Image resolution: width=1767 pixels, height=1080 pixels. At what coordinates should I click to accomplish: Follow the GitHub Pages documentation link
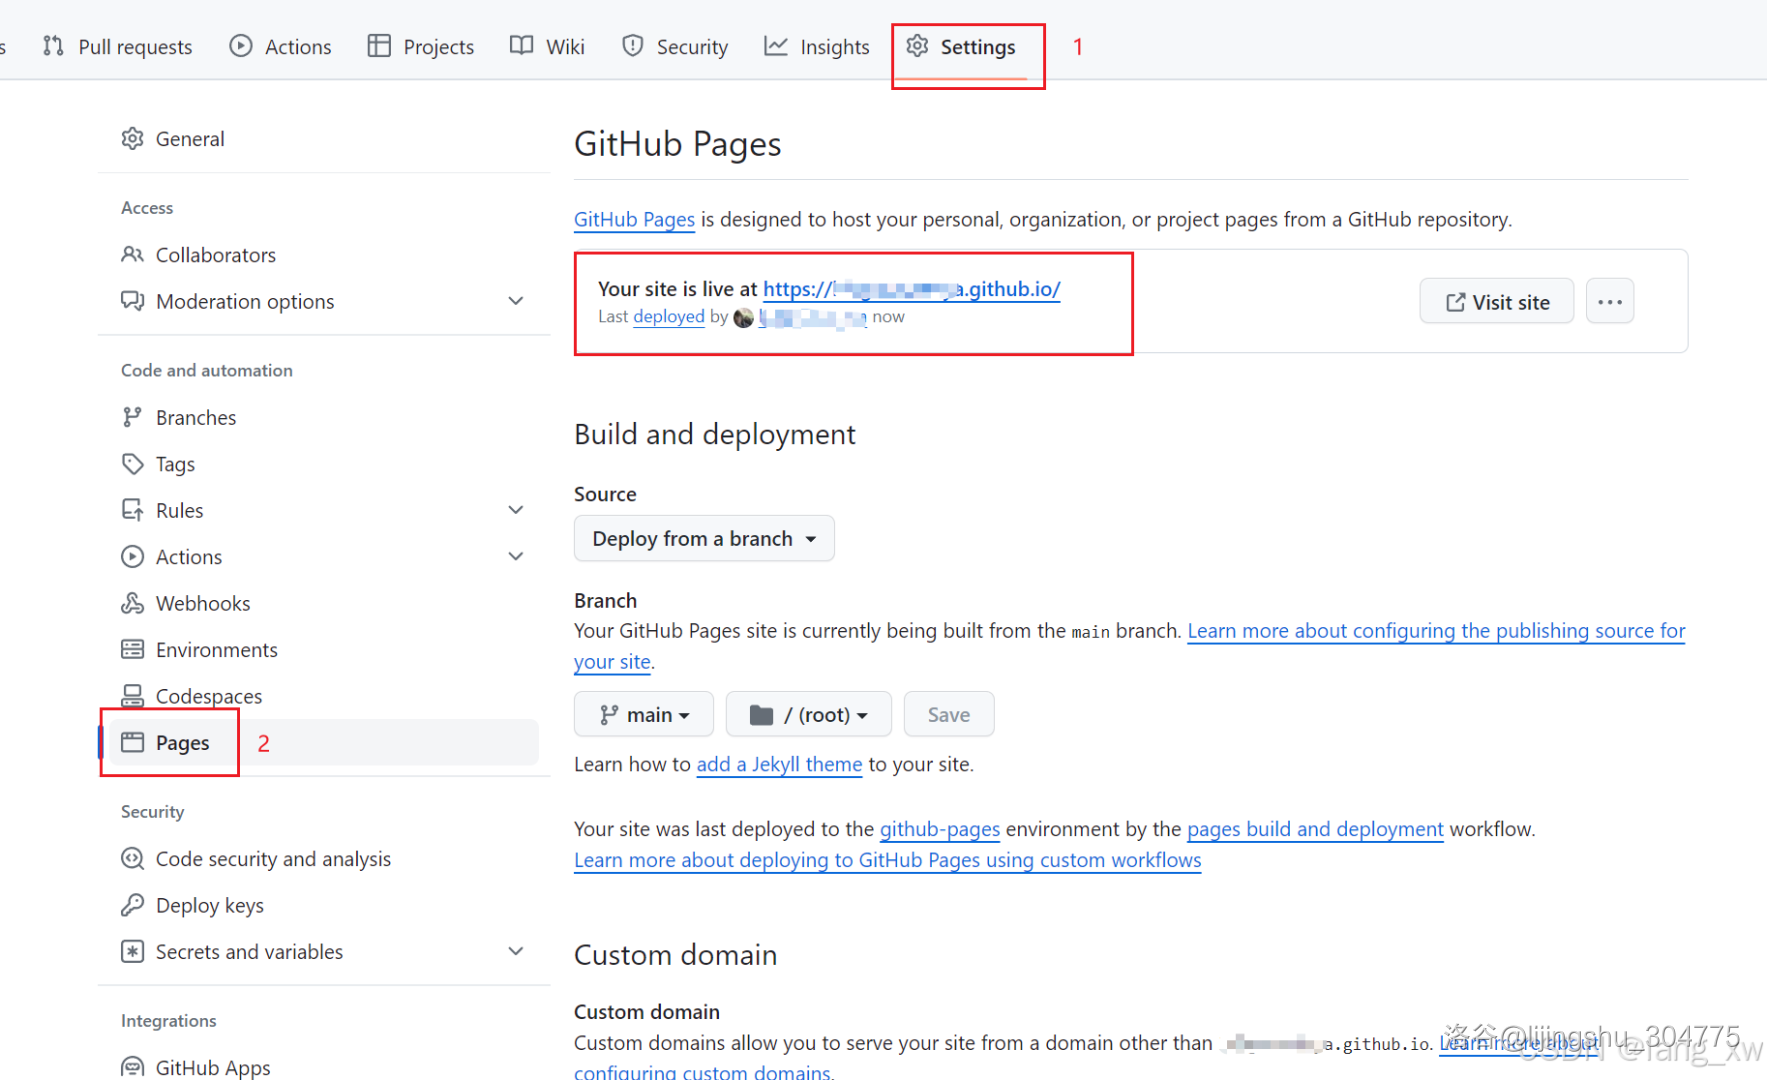point(634,219)
